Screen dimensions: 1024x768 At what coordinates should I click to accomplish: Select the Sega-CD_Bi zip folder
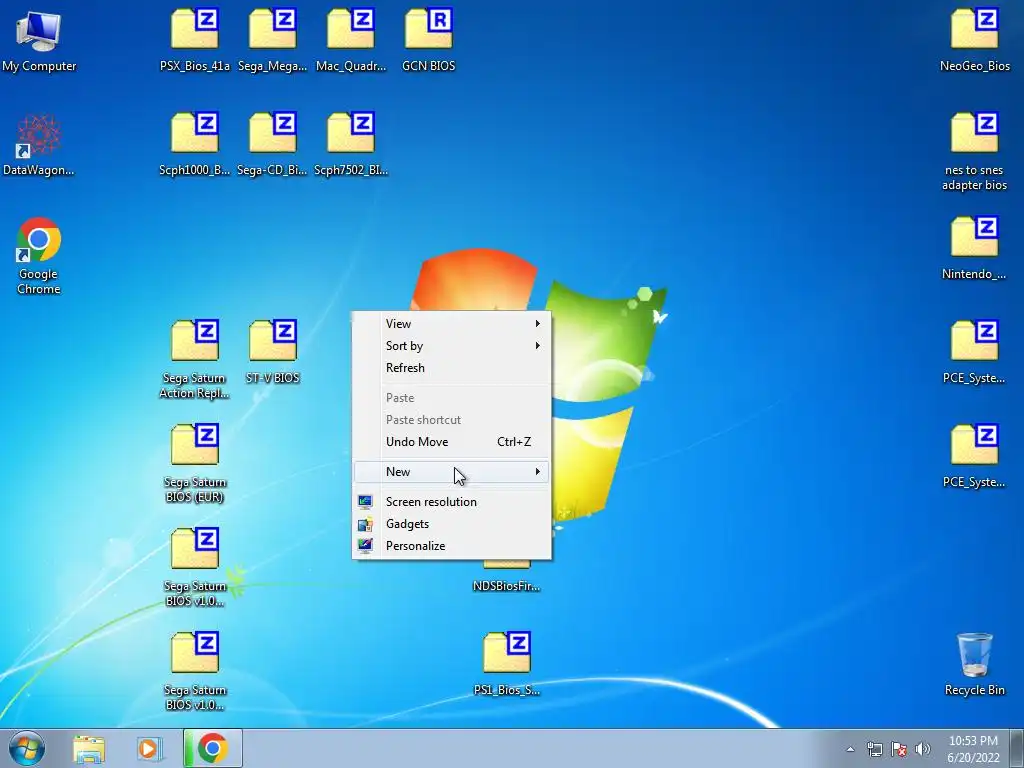coord(272,144)
